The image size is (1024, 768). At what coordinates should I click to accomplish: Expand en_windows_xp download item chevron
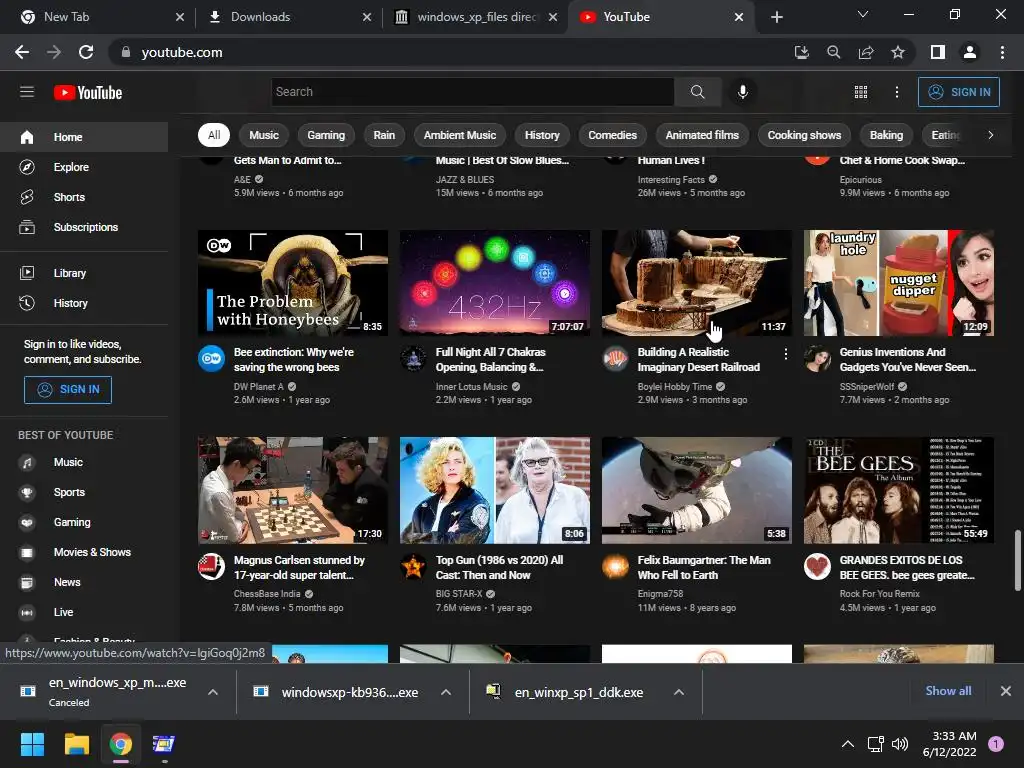point(213,692)
